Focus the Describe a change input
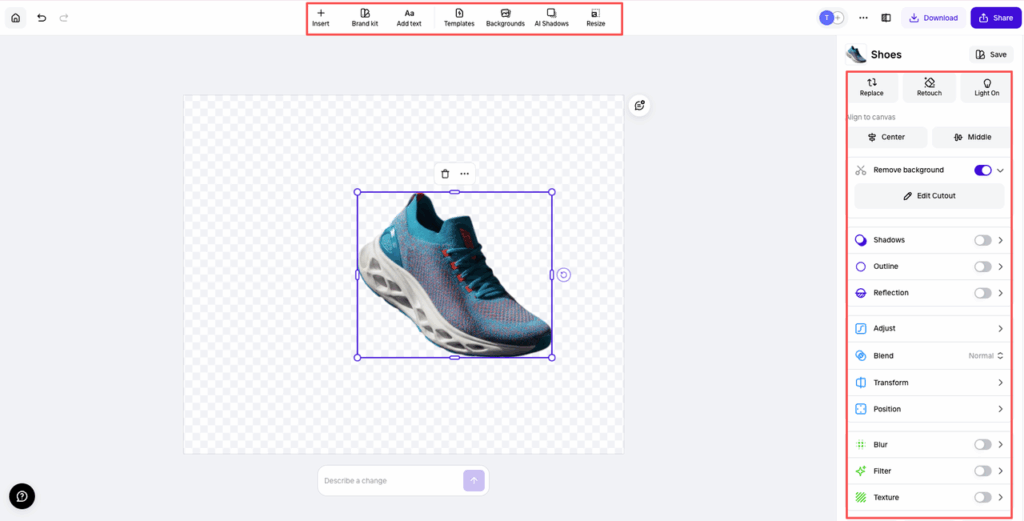The width and height of the screenshot is (1024, 521). (392, 481)
